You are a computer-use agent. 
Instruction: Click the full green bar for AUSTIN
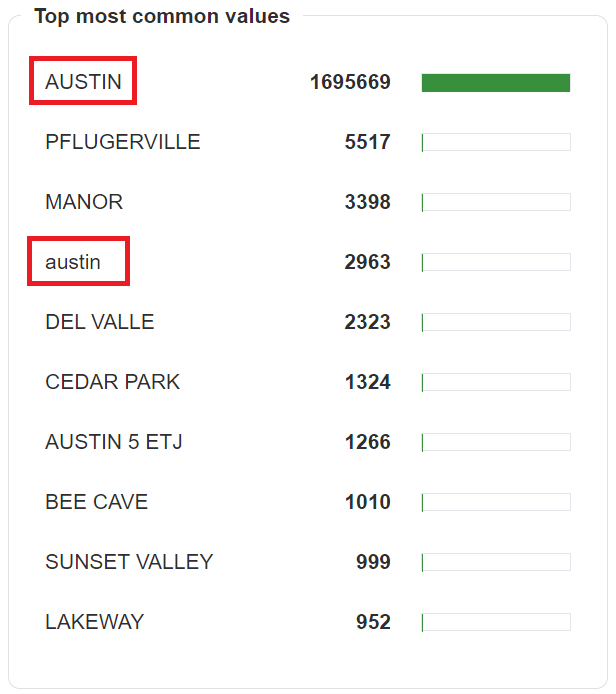click(495, 82)
